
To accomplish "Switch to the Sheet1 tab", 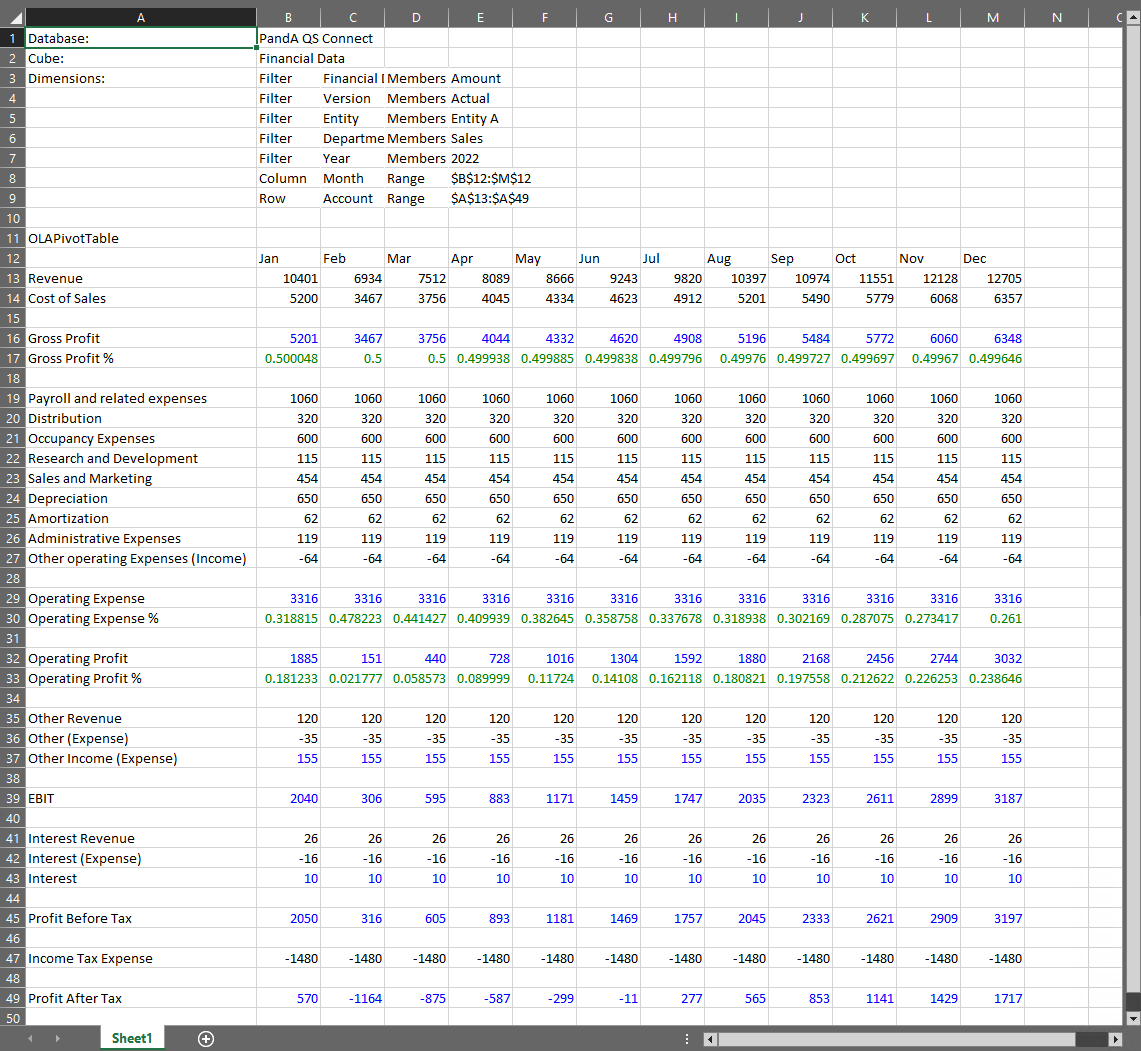I will tap(132, 1038).
